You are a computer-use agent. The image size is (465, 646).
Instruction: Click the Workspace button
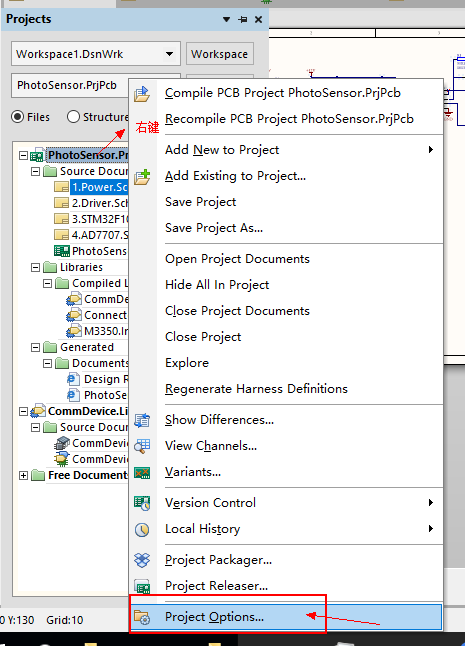(220, 54)
